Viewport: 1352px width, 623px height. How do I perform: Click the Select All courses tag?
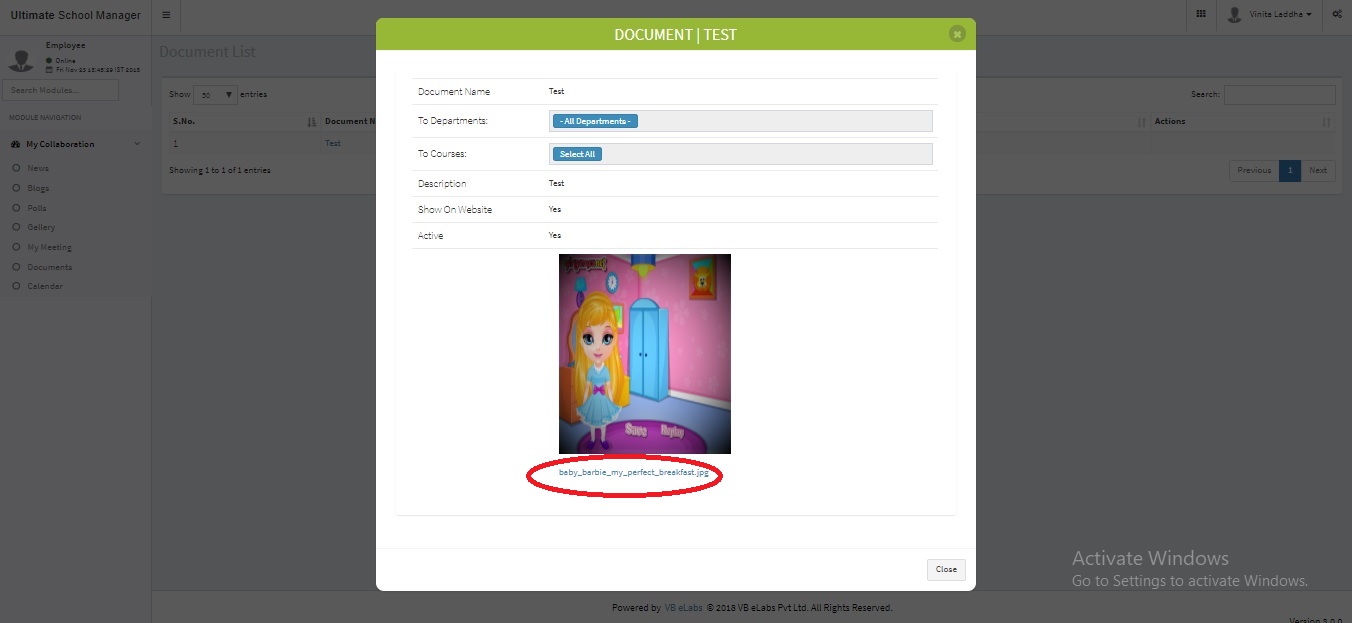[577, 154]
